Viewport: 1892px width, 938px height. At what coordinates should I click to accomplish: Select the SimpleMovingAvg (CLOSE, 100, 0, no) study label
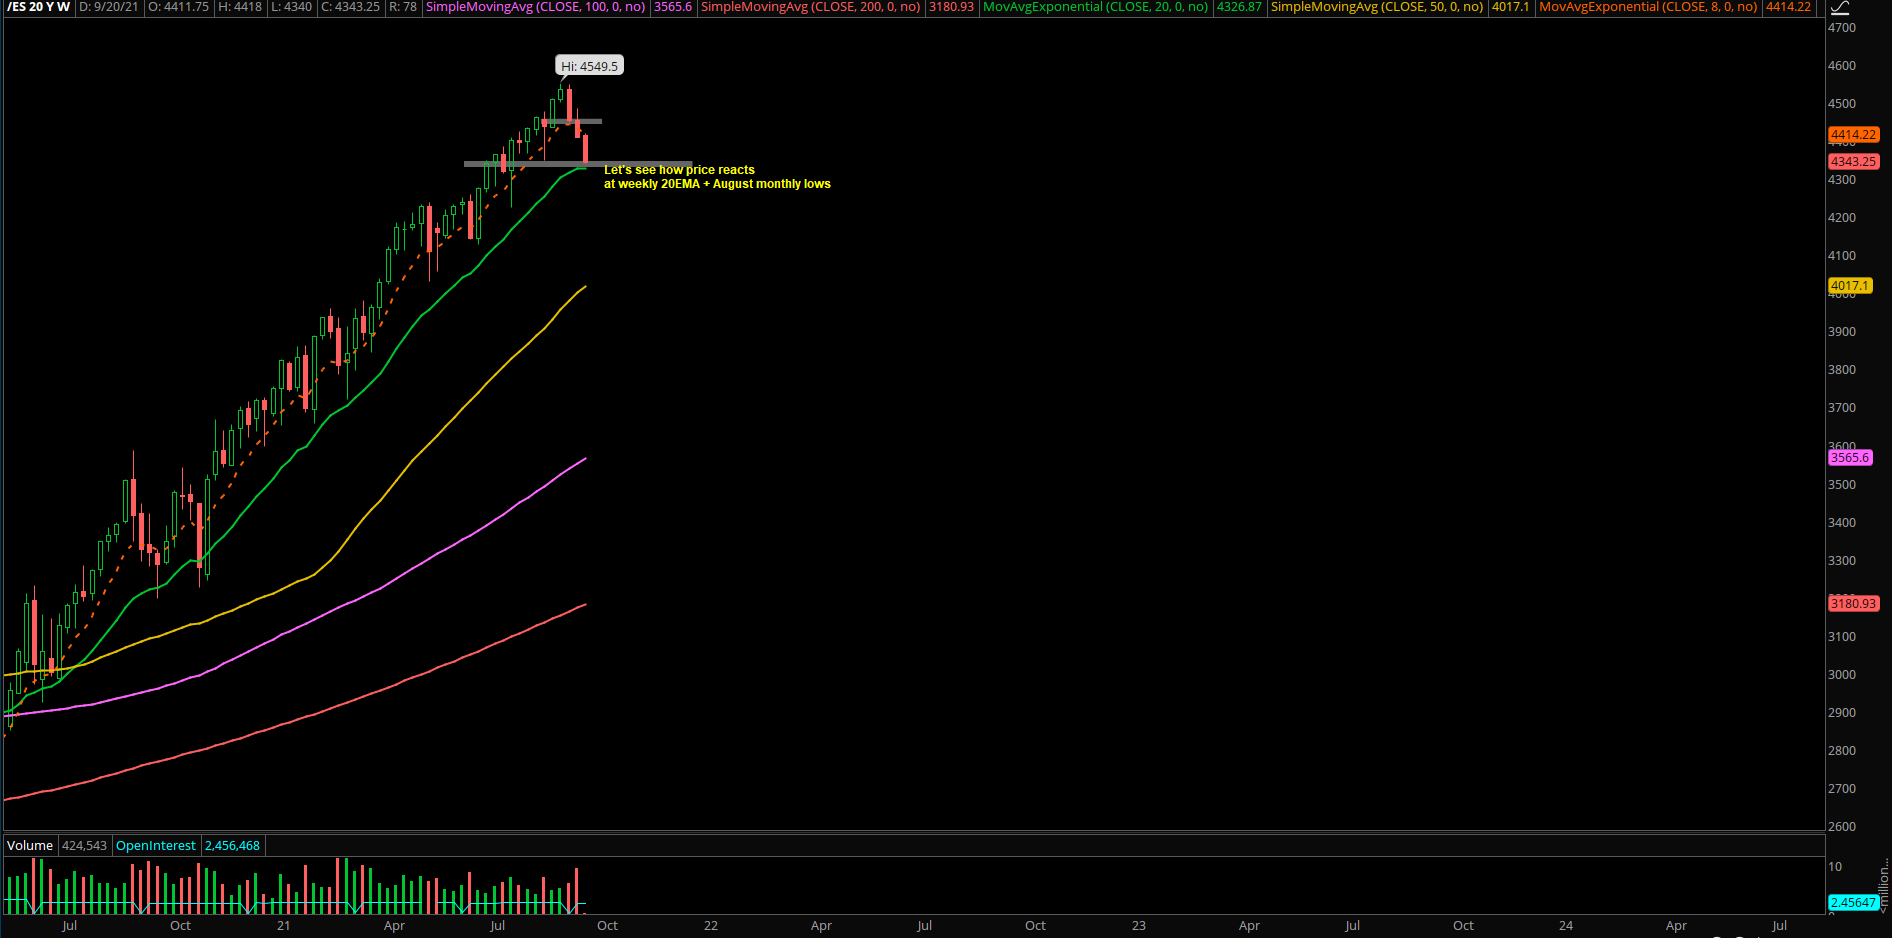pyautogui.click(x=535, y=7)
